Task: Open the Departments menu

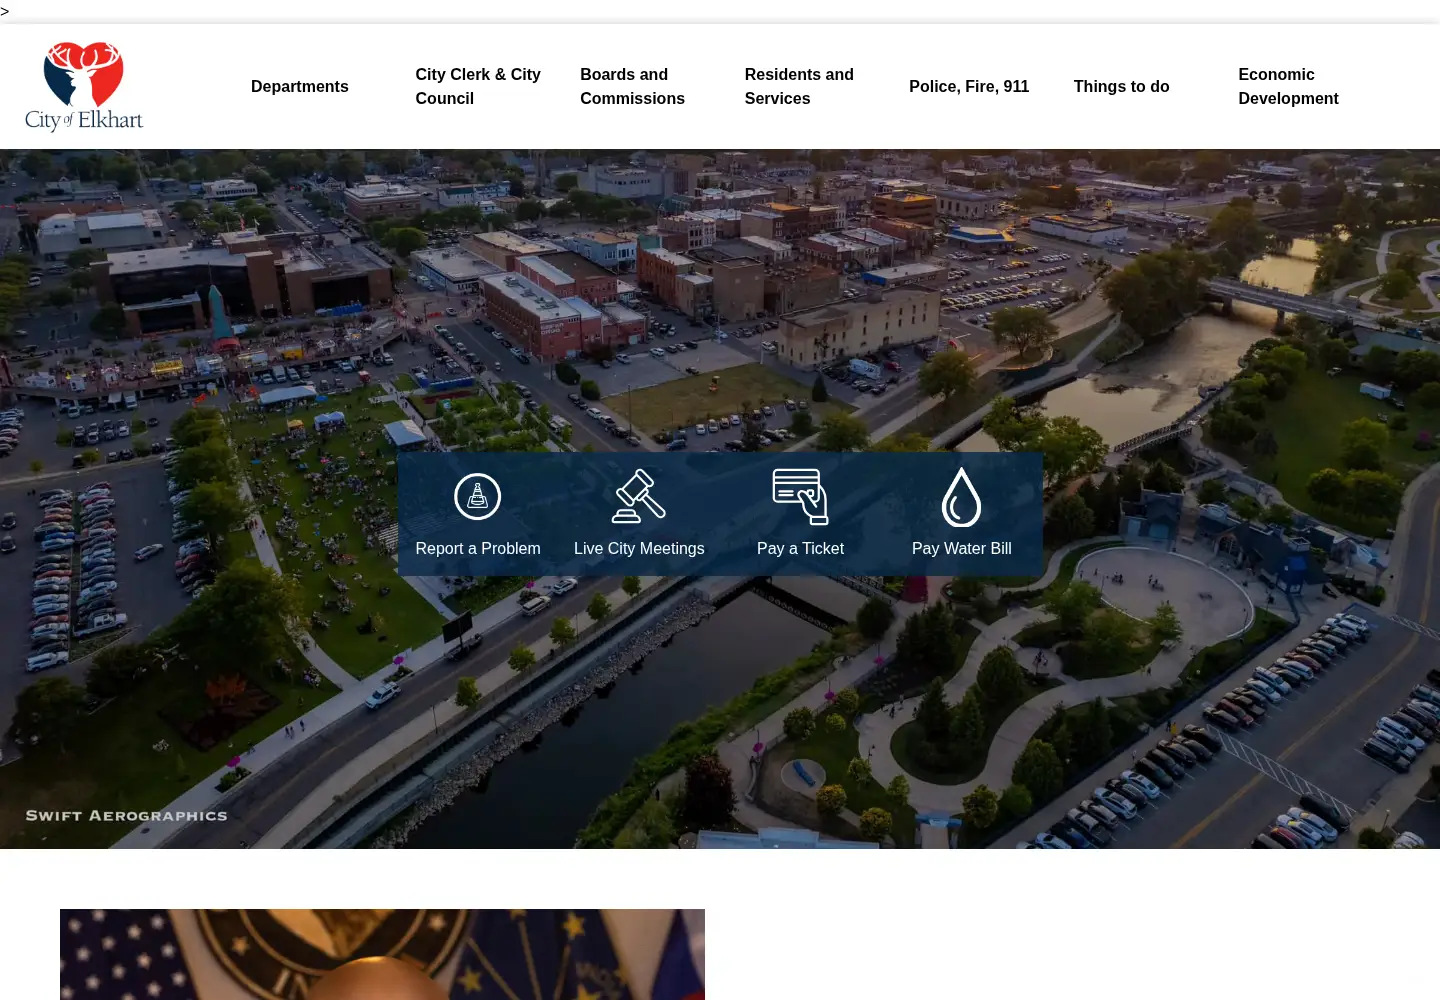Action: [x=300, y=86]
